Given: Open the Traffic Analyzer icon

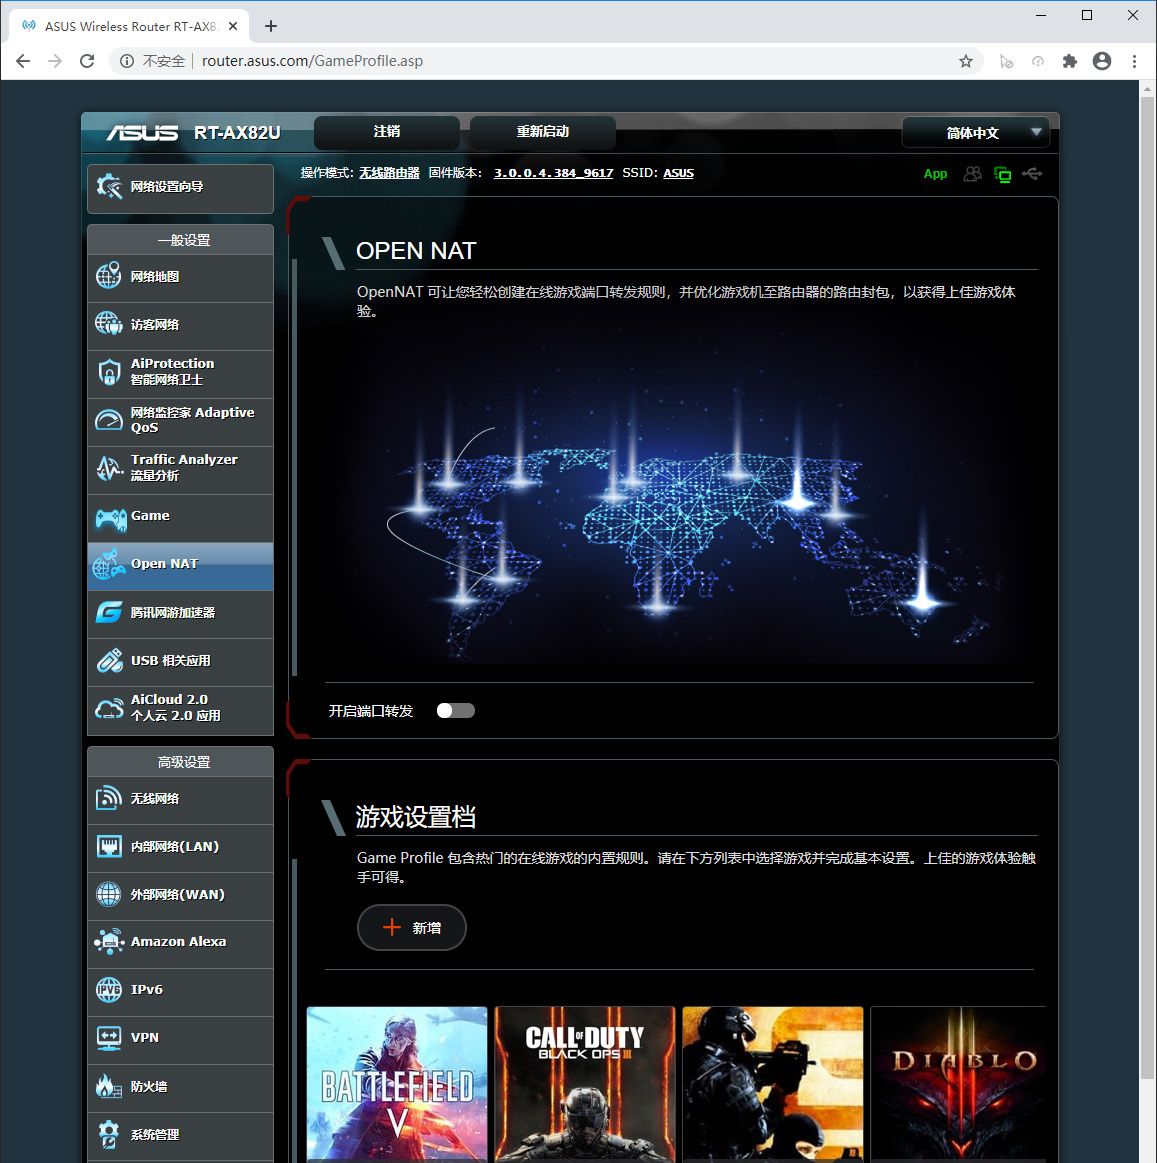Looking at the screenshot, I should pos(108,468).
